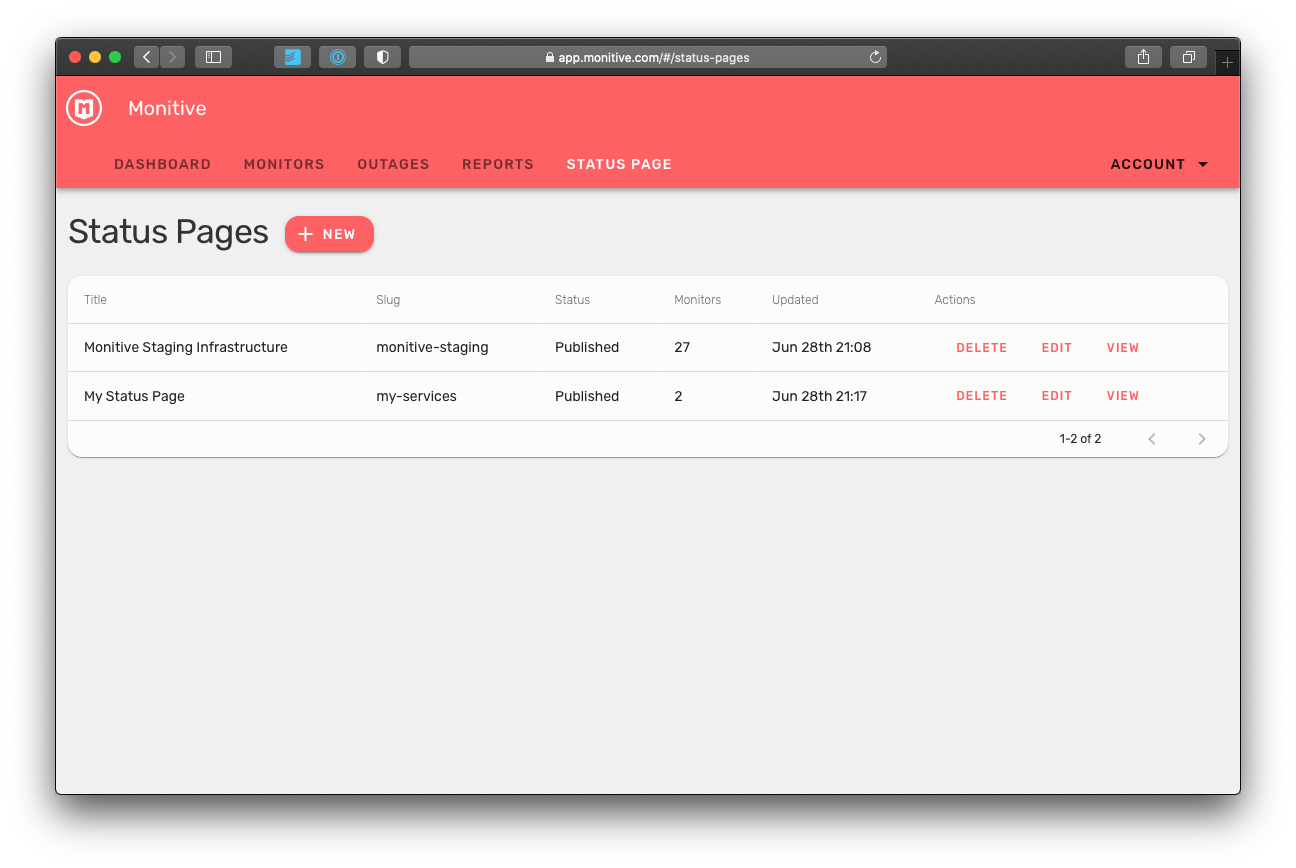Go to previous page of table results

[1152, 439]
